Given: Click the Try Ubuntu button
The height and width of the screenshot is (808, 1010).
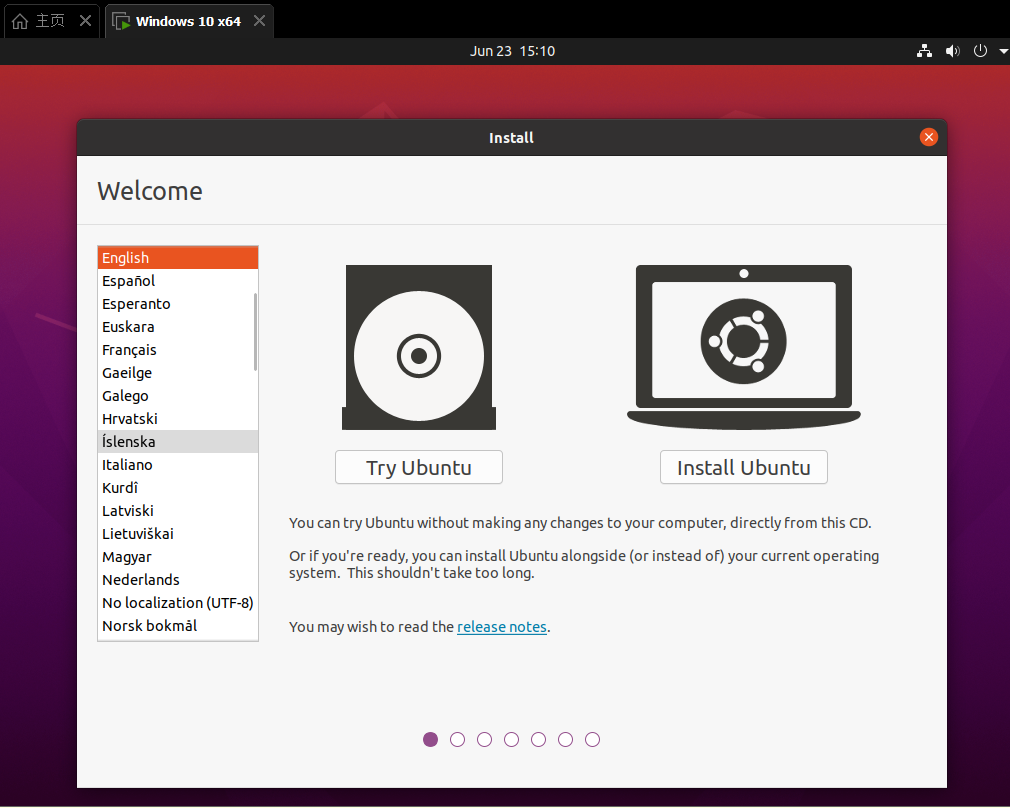Looking at the screenshot, I should [x=419, y=467].
